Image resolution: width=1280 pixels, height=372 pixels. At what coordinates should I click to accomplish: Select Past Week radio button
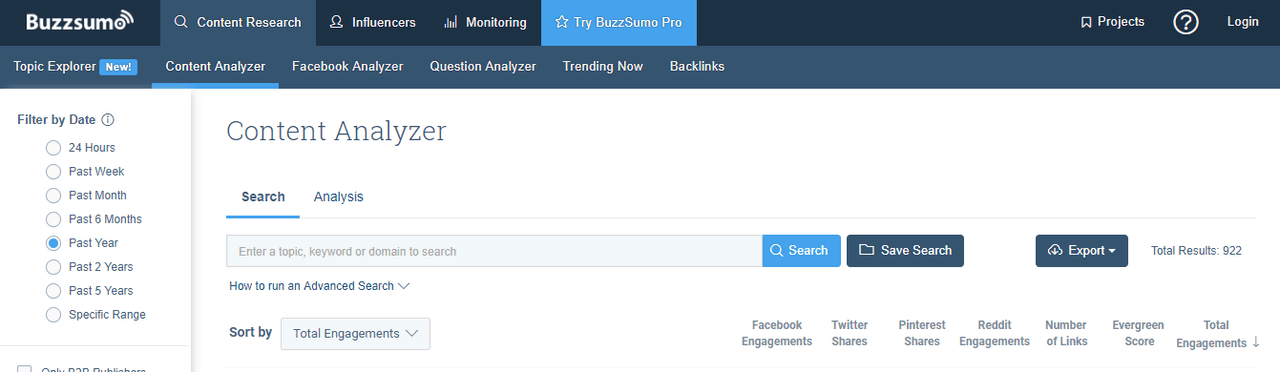click(54, 172)
